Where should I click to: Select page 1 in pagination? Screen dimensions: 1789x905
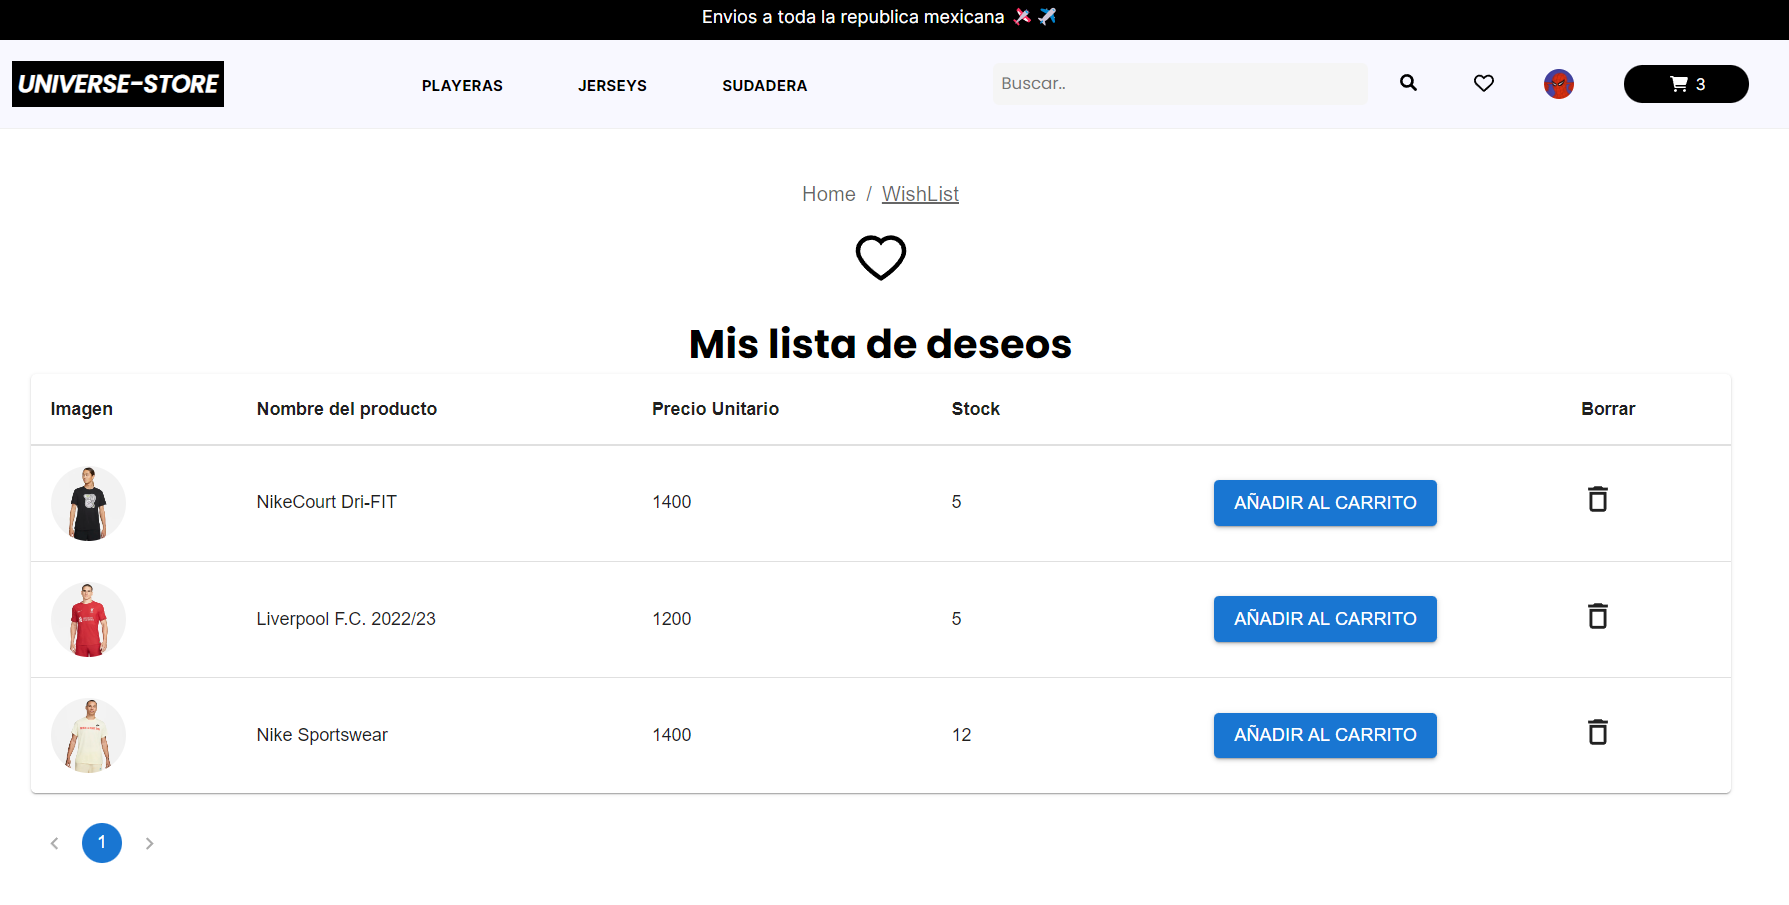tap(102, 843)
